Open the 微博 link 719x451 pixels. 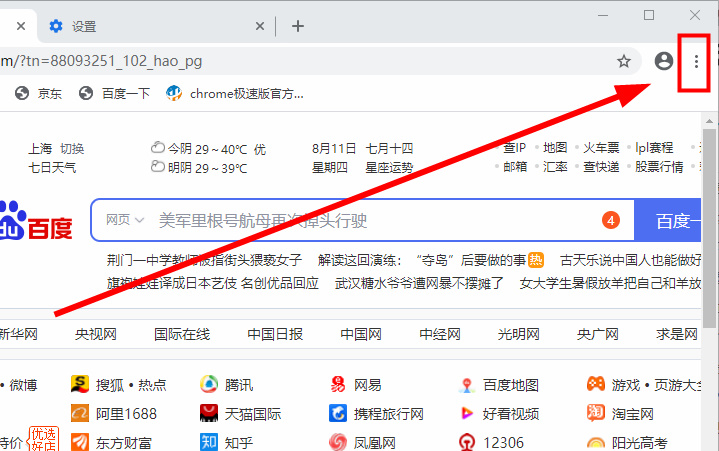[x=23, y=385]
